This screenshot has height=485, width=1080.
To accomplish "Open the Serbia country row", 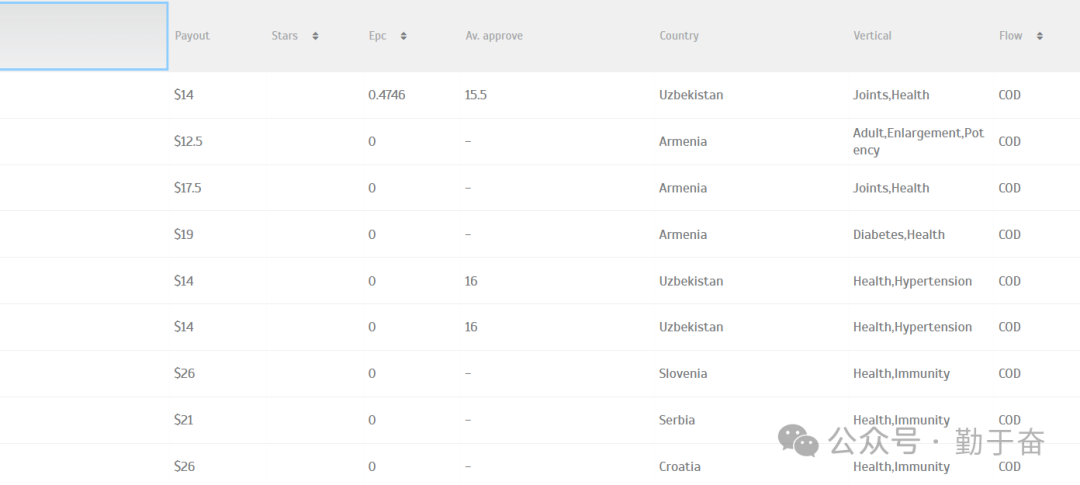I will [677, 420].
